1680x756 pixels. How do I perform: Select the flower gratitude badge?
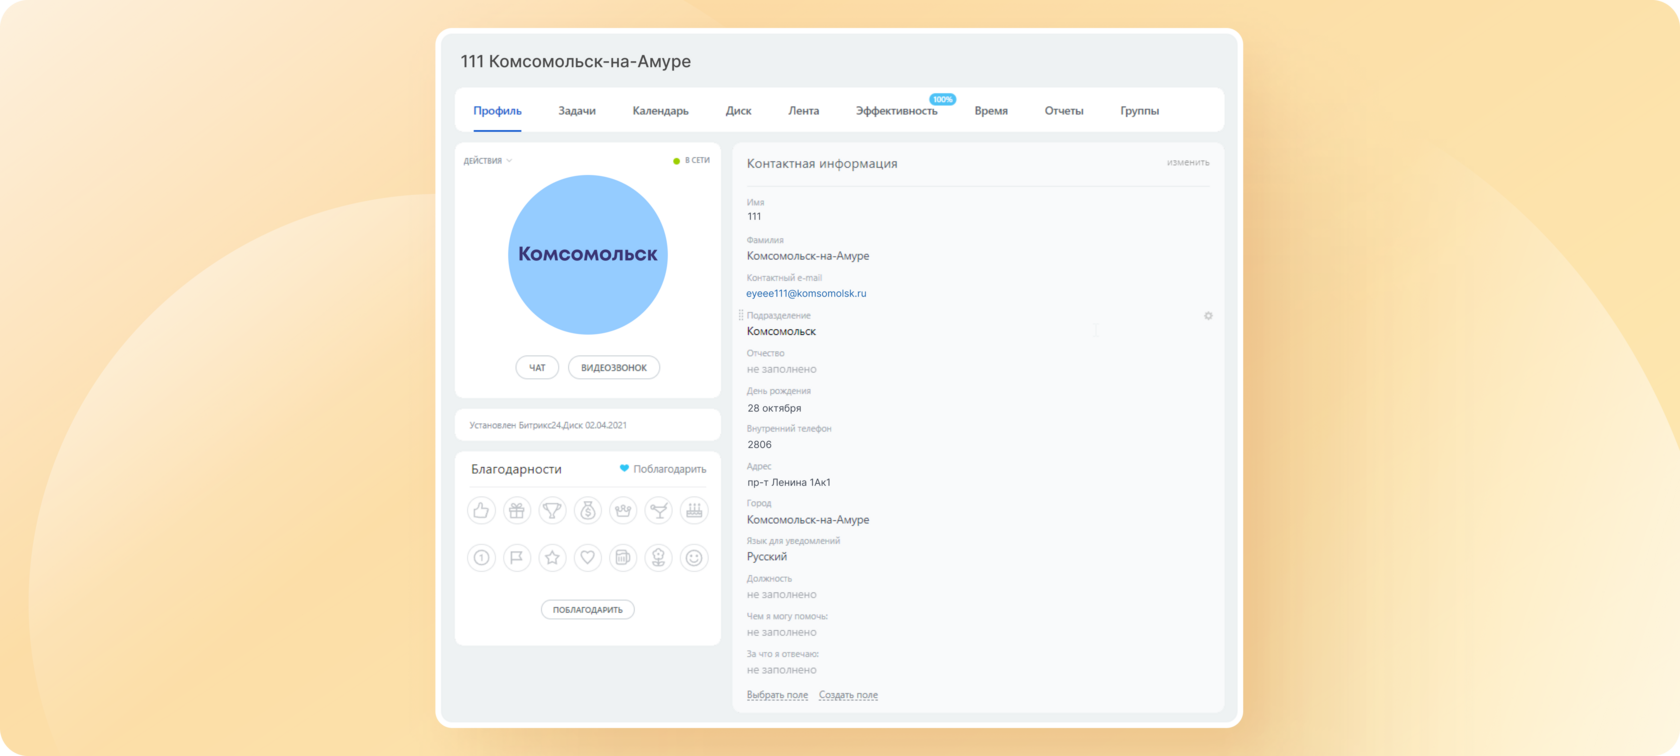[659, 558]
